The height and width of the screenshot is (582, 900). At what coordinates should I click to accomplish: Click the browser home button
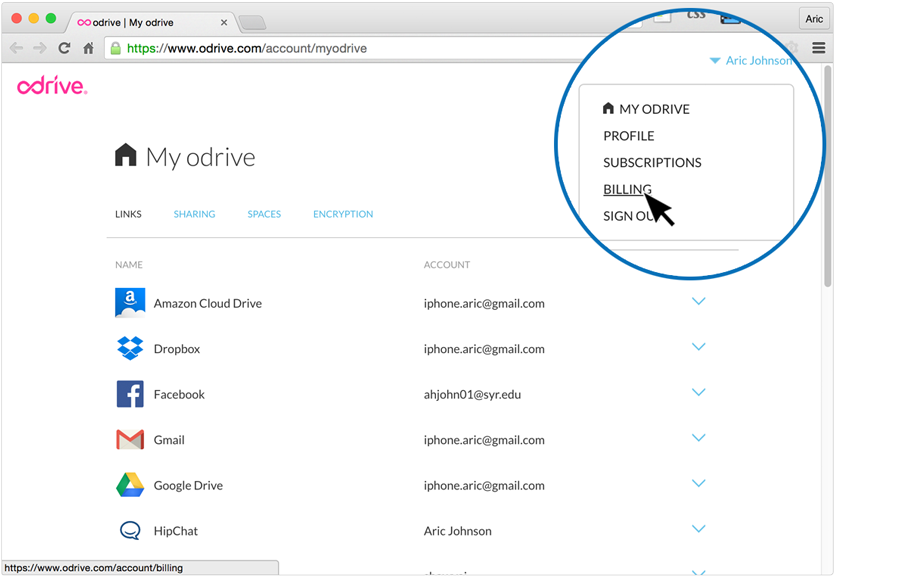click(x=88, y=48)
